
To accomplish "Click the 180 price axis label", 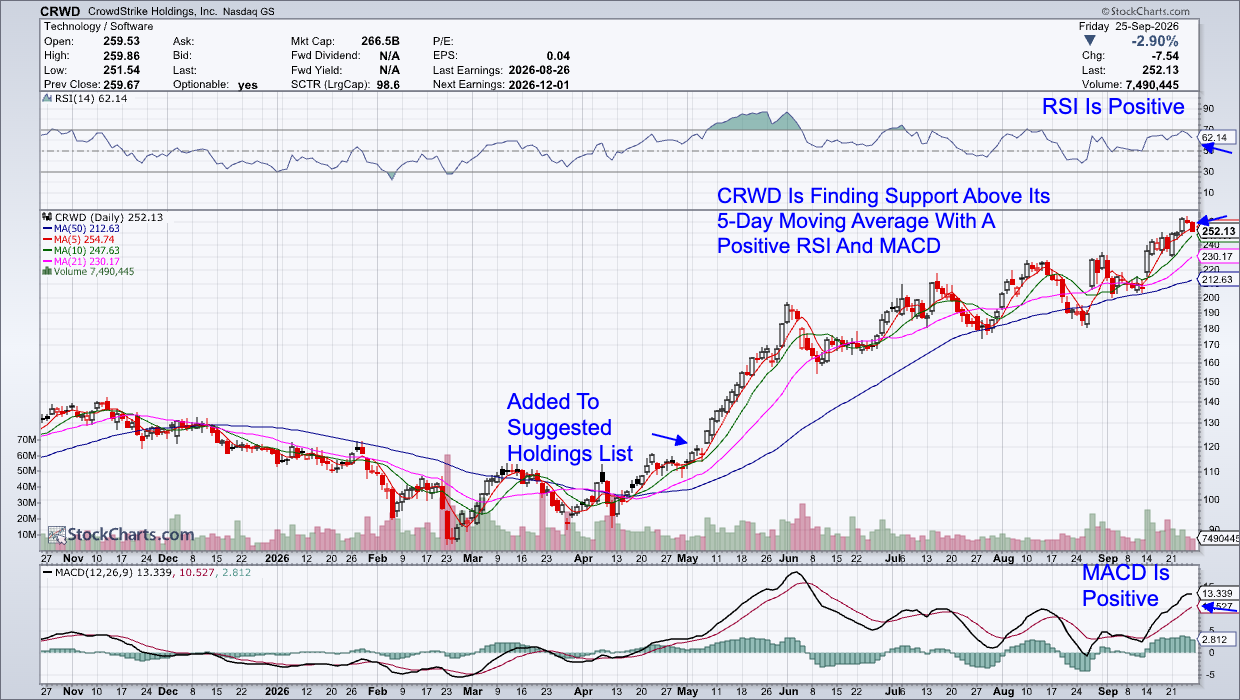I will click(x=1211, y=328).
